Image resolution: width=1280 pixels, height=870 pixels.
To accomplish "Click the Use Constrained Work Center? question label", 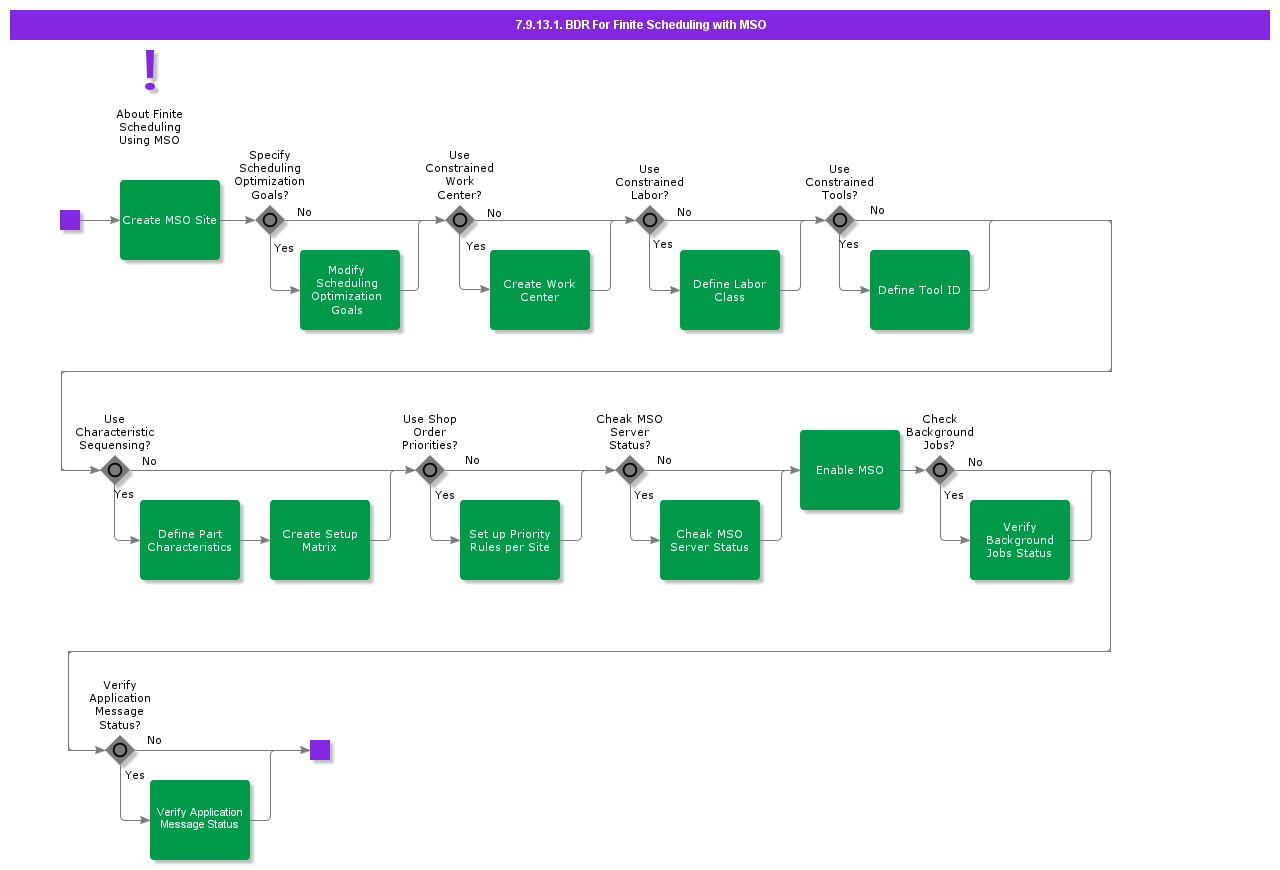I will tap(460, 175).
